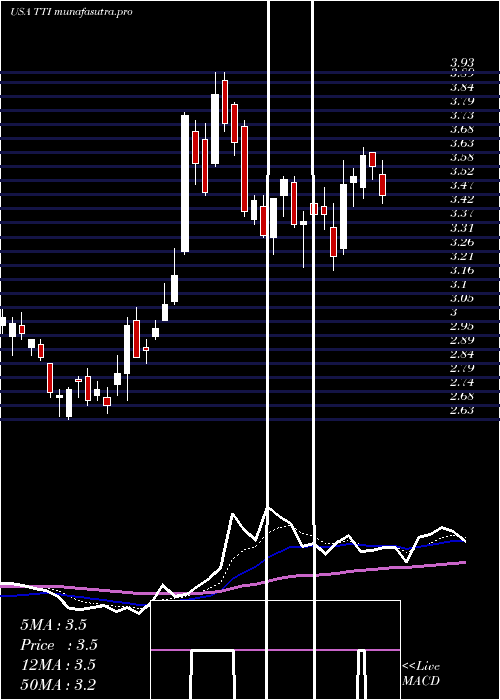Image resolution: width=500 pixels, height=700 pixels.
Task: Select the 3.47 price axis label
Action: click(x=462, y=185)
